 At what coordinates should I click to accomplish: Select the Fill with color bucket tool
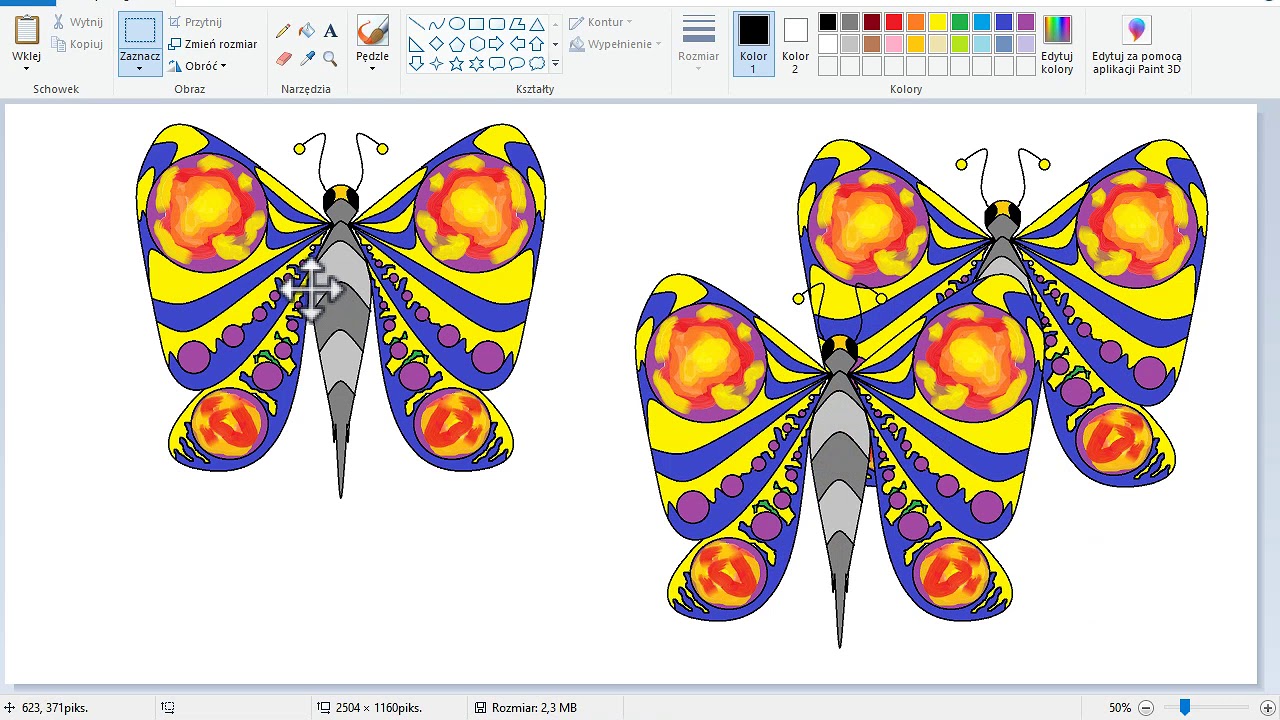pos(307,31)
